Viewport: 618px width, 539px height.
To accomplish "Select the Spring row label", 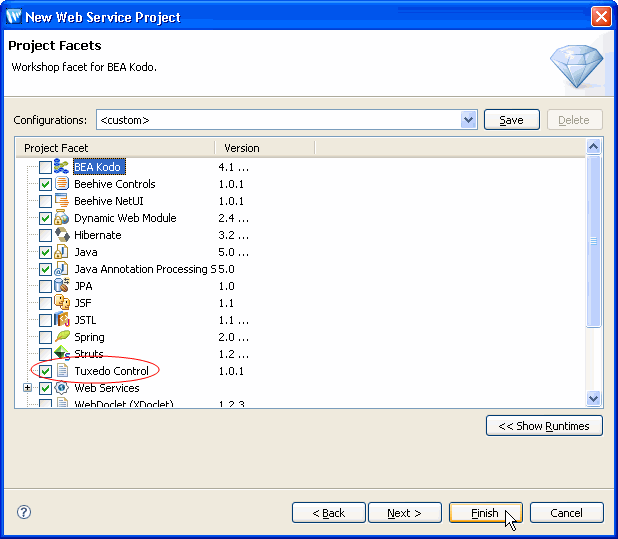I will pyautogui.click(x=89, y=337).
